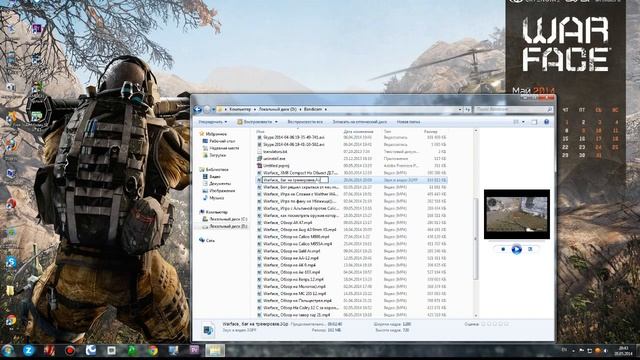640x360 pixels.
Task: Sort by the Тип column header
Action: click(387, 132)
